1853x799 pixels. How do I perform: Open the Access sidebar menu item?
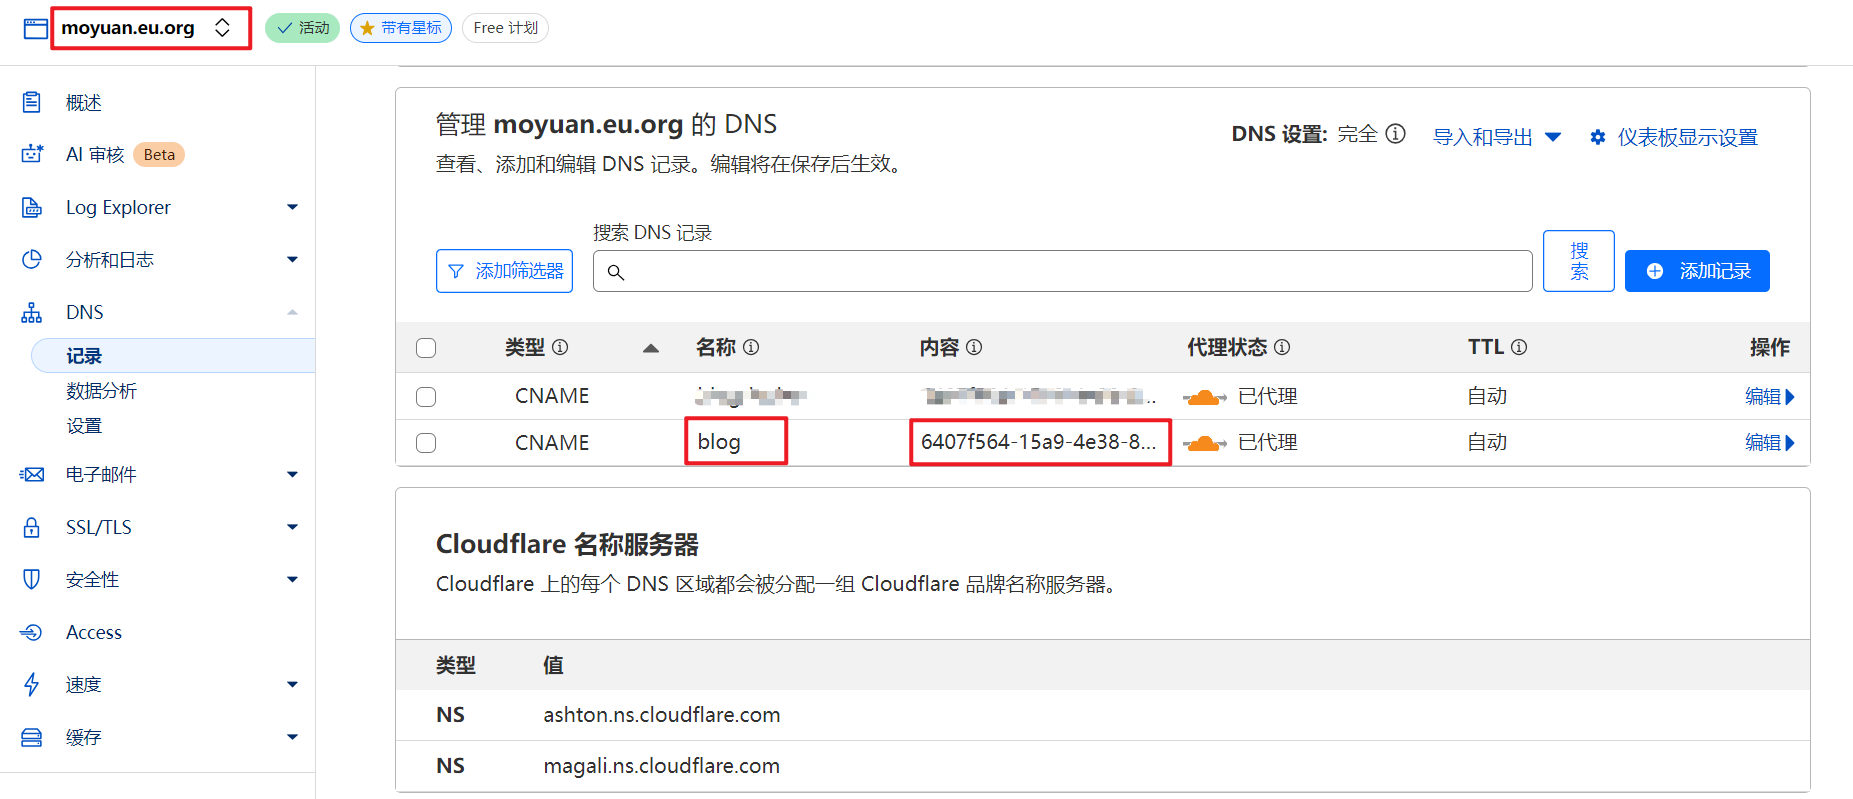tap(94, 632)
